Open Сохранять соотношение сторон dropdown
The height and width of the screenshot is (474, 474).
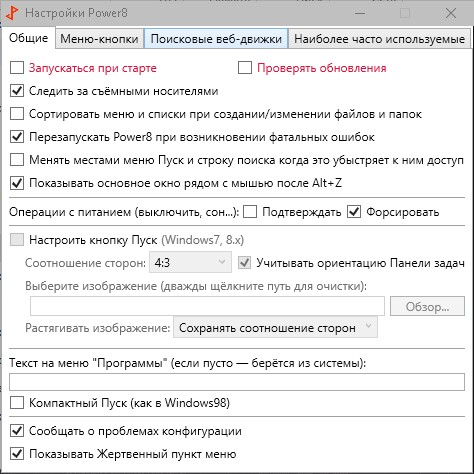click(275, 328)
